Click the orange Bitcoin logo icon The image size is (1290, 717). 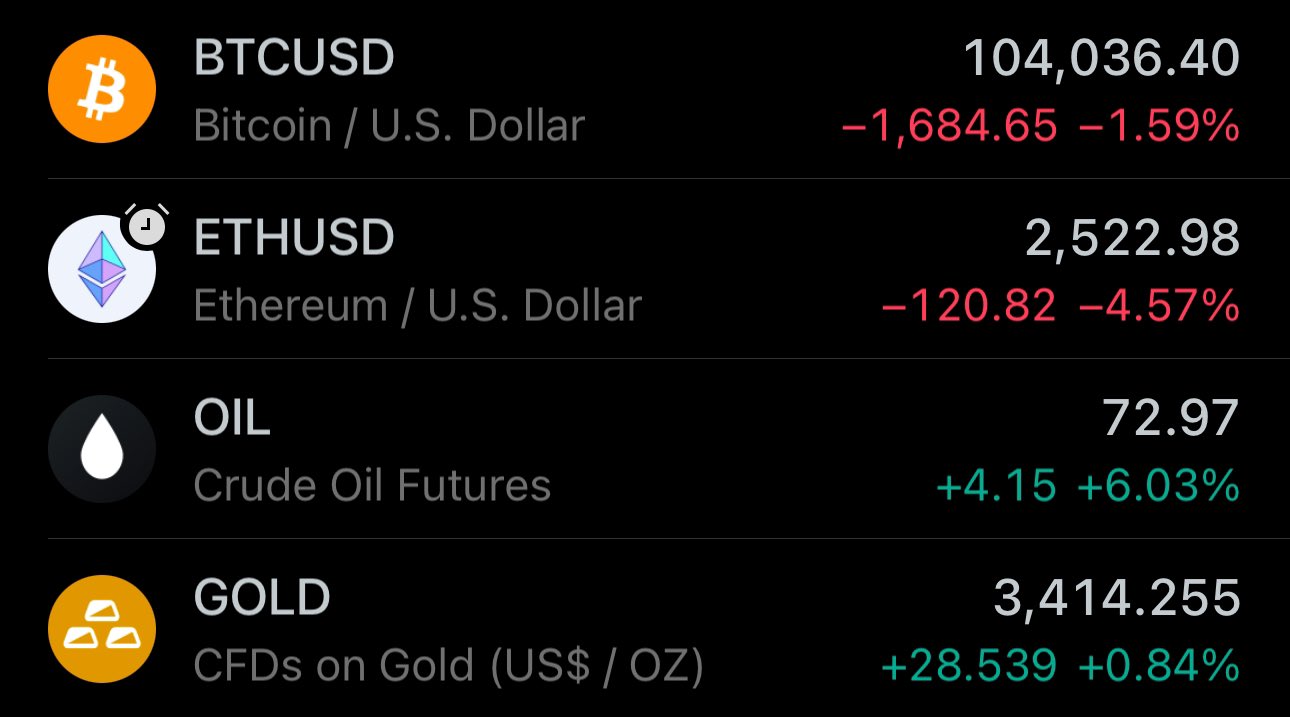pyautogui.click(x=102, y=89)
